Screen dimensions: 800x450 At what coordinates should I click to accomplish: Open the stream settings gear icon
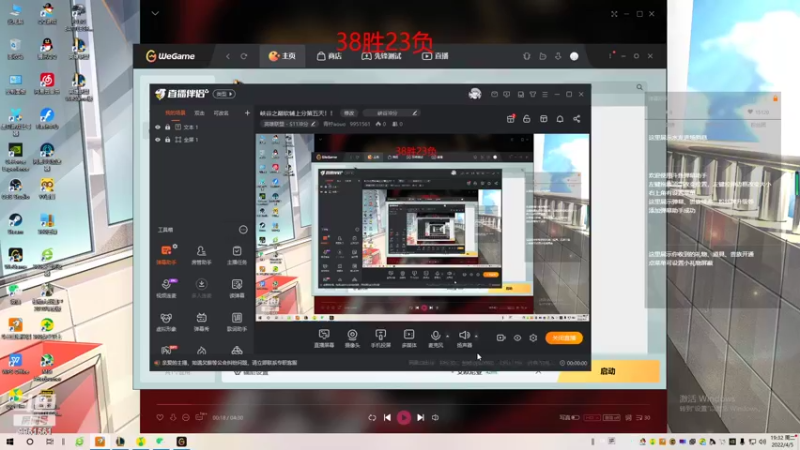pos(533,338)
